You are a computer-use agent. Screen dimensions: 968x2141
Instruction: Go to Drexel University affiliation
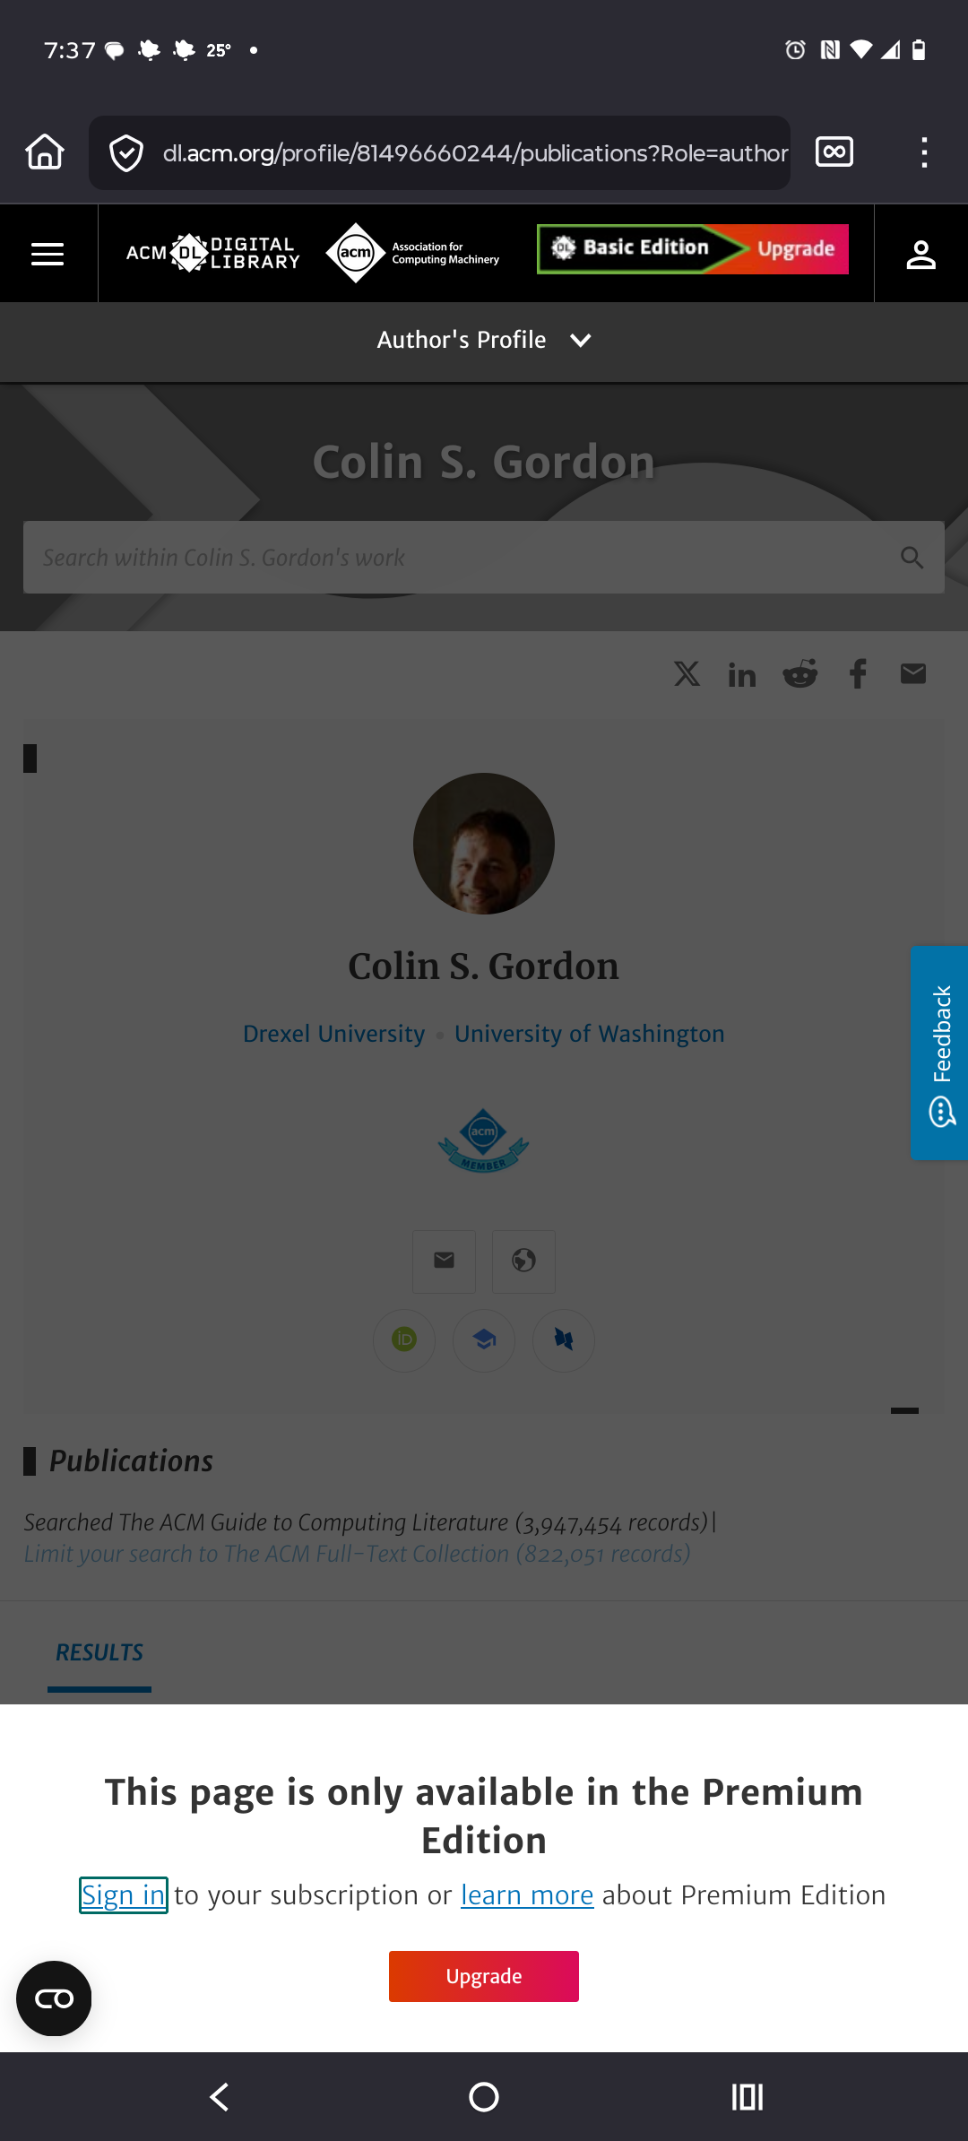tap(334, 1033)
